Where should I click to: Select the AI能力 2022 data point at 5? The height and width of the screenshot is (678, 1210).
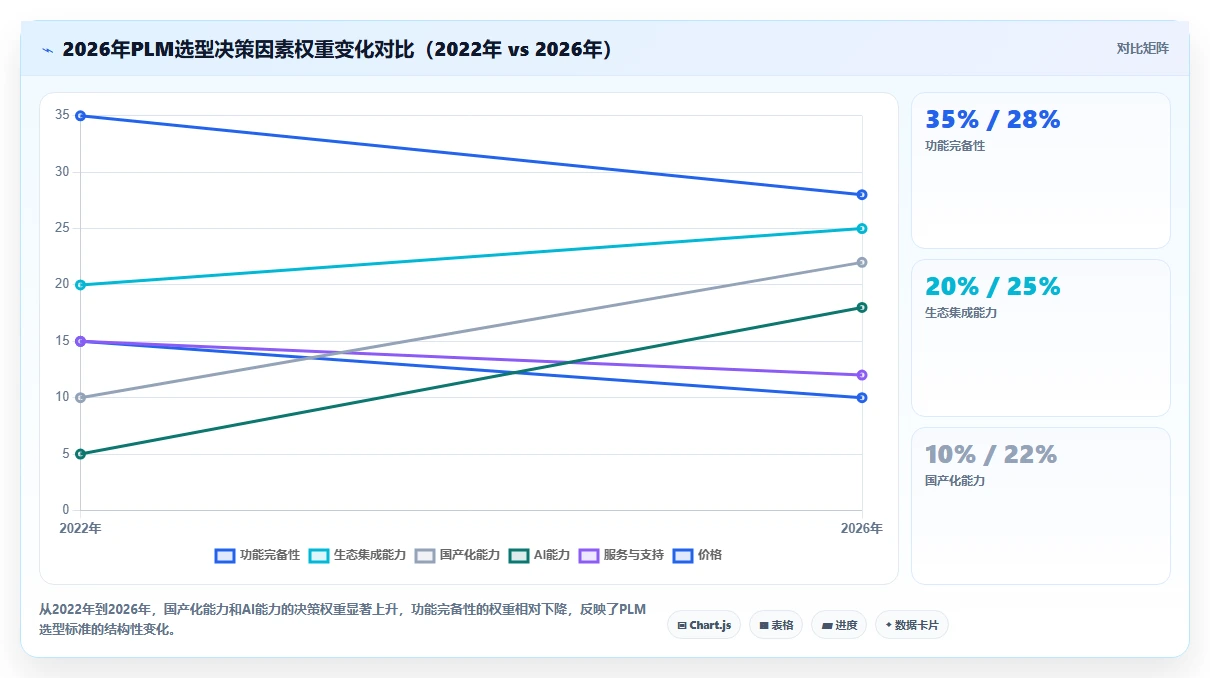(x=80, y=454)
